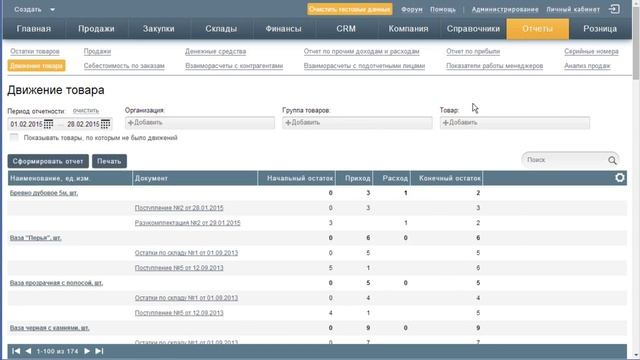The image size is (640, 360).
Task: Open the Компания tab
Action: pyautogui.click(x=409, y=29)
